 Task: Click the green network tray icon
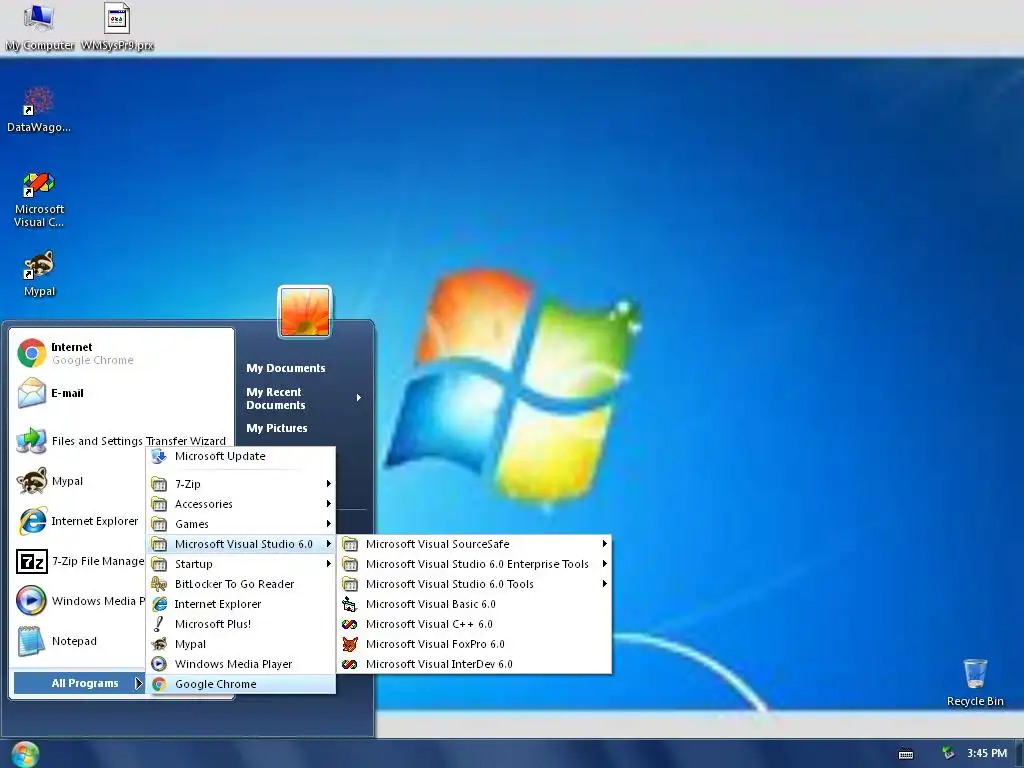click(947, 753)
